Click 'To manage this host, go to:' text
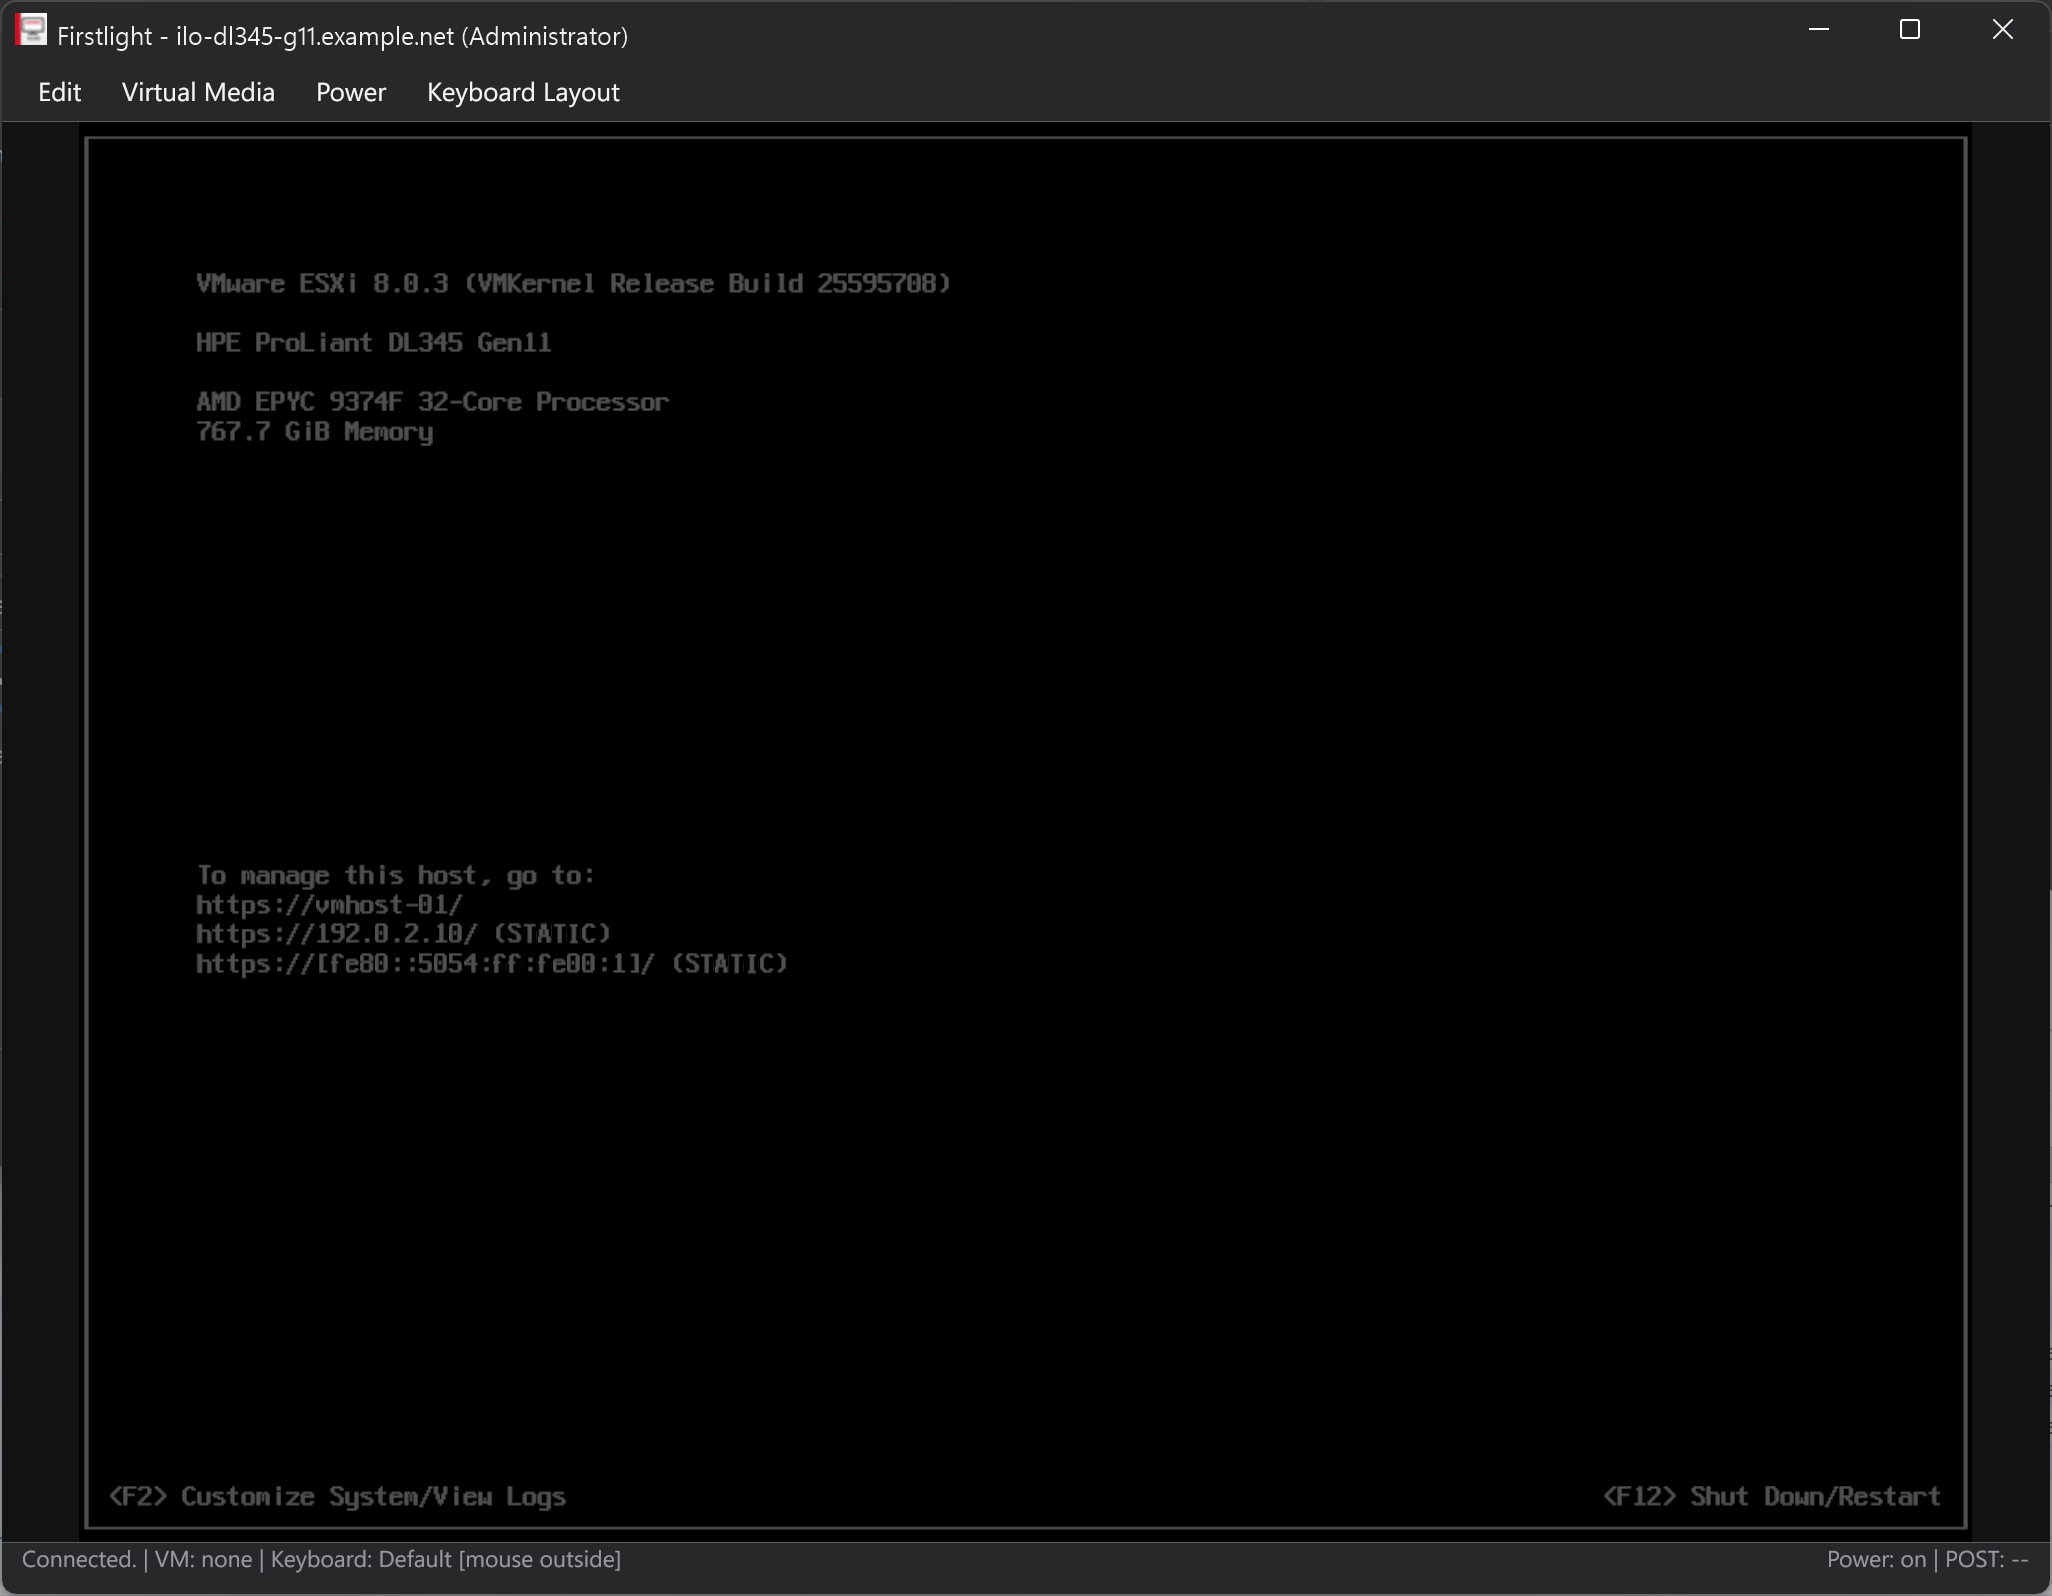Image resolution: width=2052 pixels, height=1596 pixels. click(396, 876)
